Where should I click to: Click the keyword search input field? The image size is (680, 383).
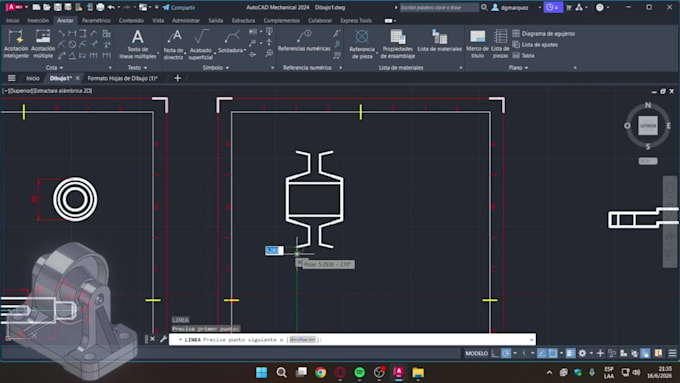pos(439,7)
